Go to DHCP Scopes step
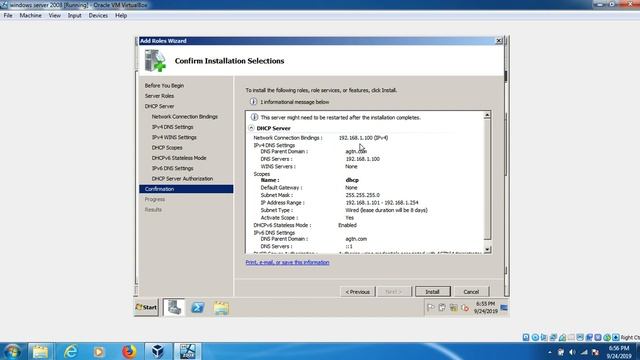 click(x=167, y=148)
